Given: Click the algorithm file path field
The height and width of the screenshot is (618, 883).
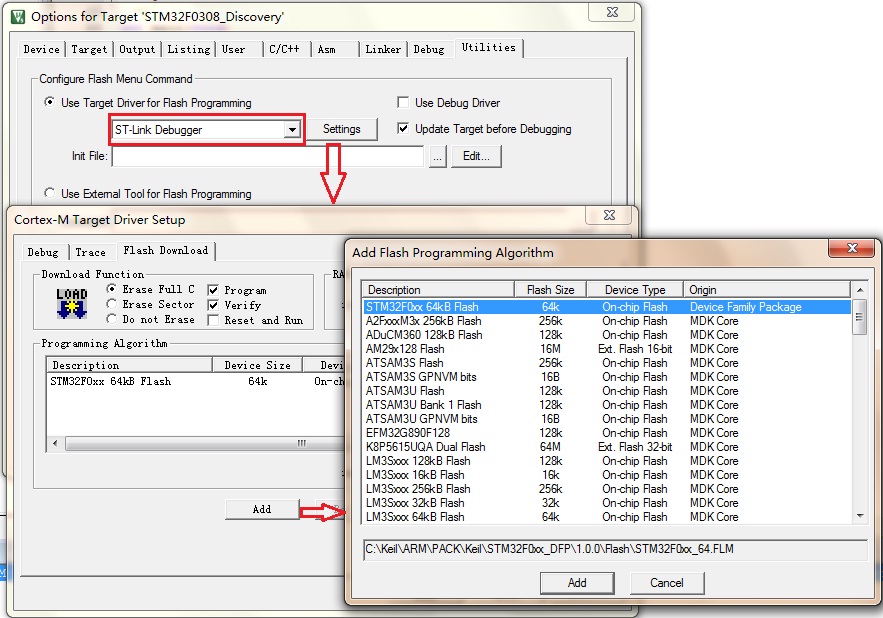Looking at the screenshot, I should pos(615,549).
